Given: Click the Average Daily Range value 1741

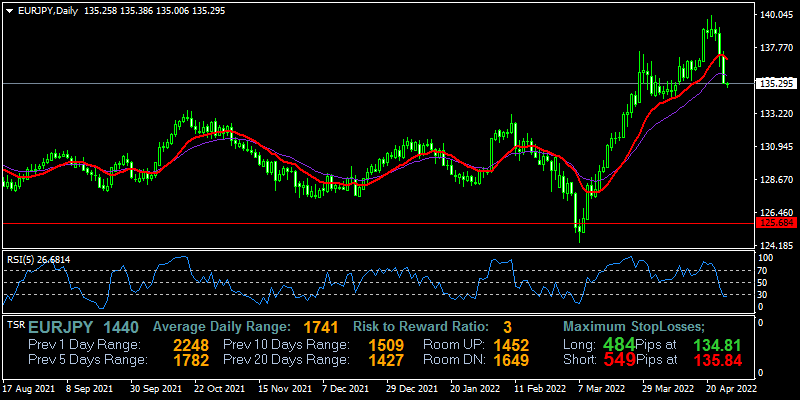Looking at the screenshot, I should (x=320, y=327).
